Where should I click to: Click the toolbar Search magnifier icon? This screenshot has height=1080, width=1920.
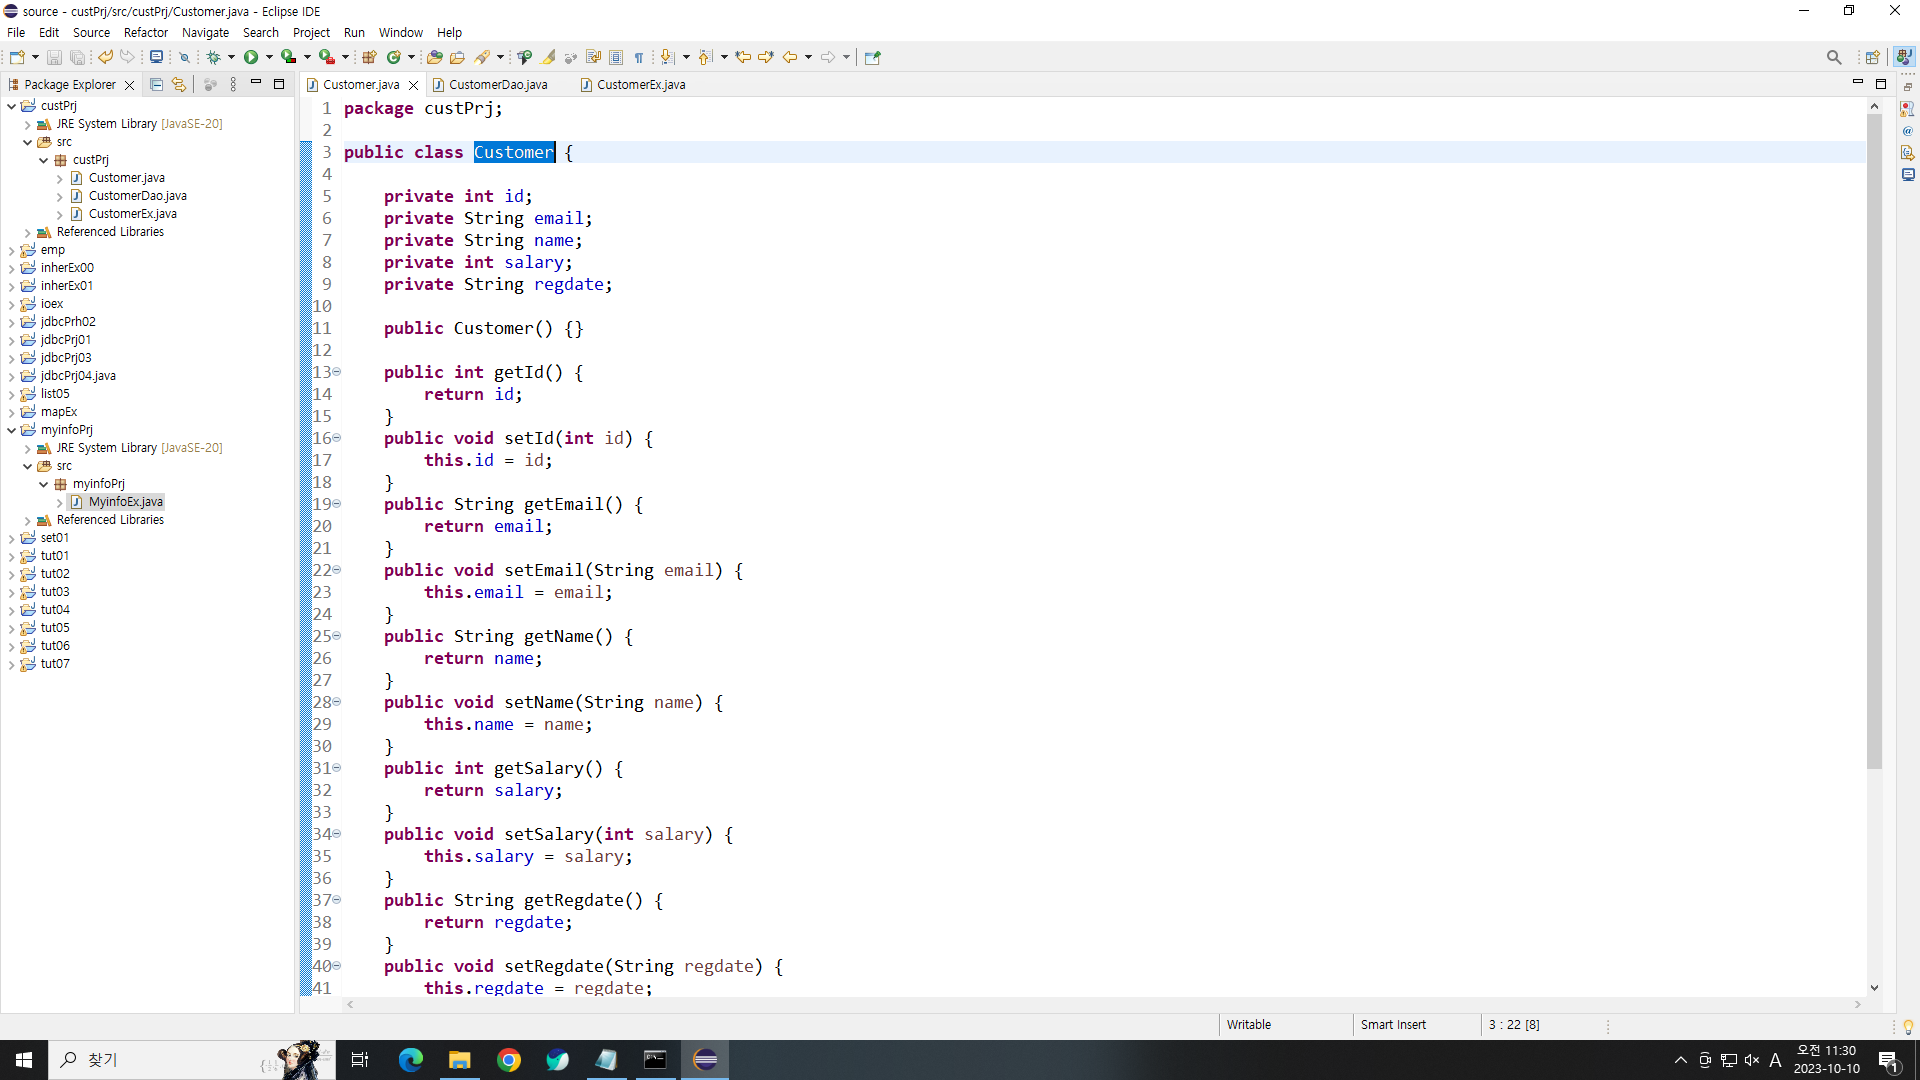tap(1833, 57)
